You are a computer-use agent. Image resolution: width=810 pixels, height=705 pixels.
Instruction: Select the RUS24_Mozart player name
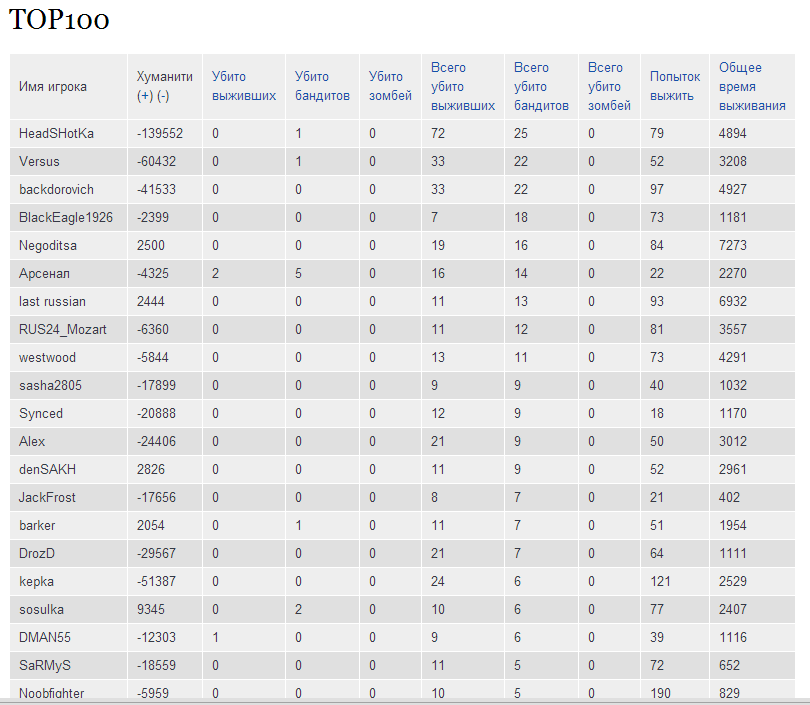click(63, 330)
